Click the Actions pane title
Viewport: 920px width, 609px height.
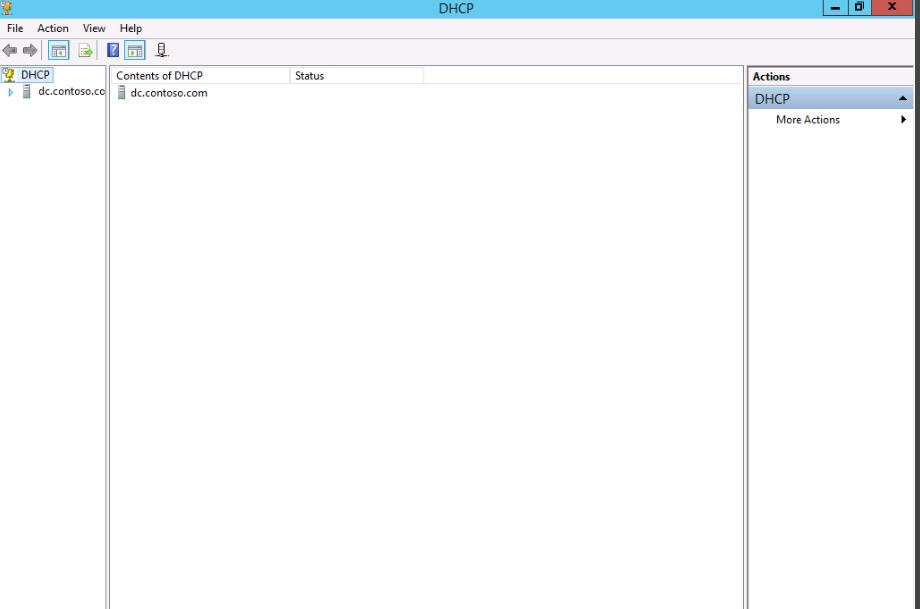coord(771,77)
